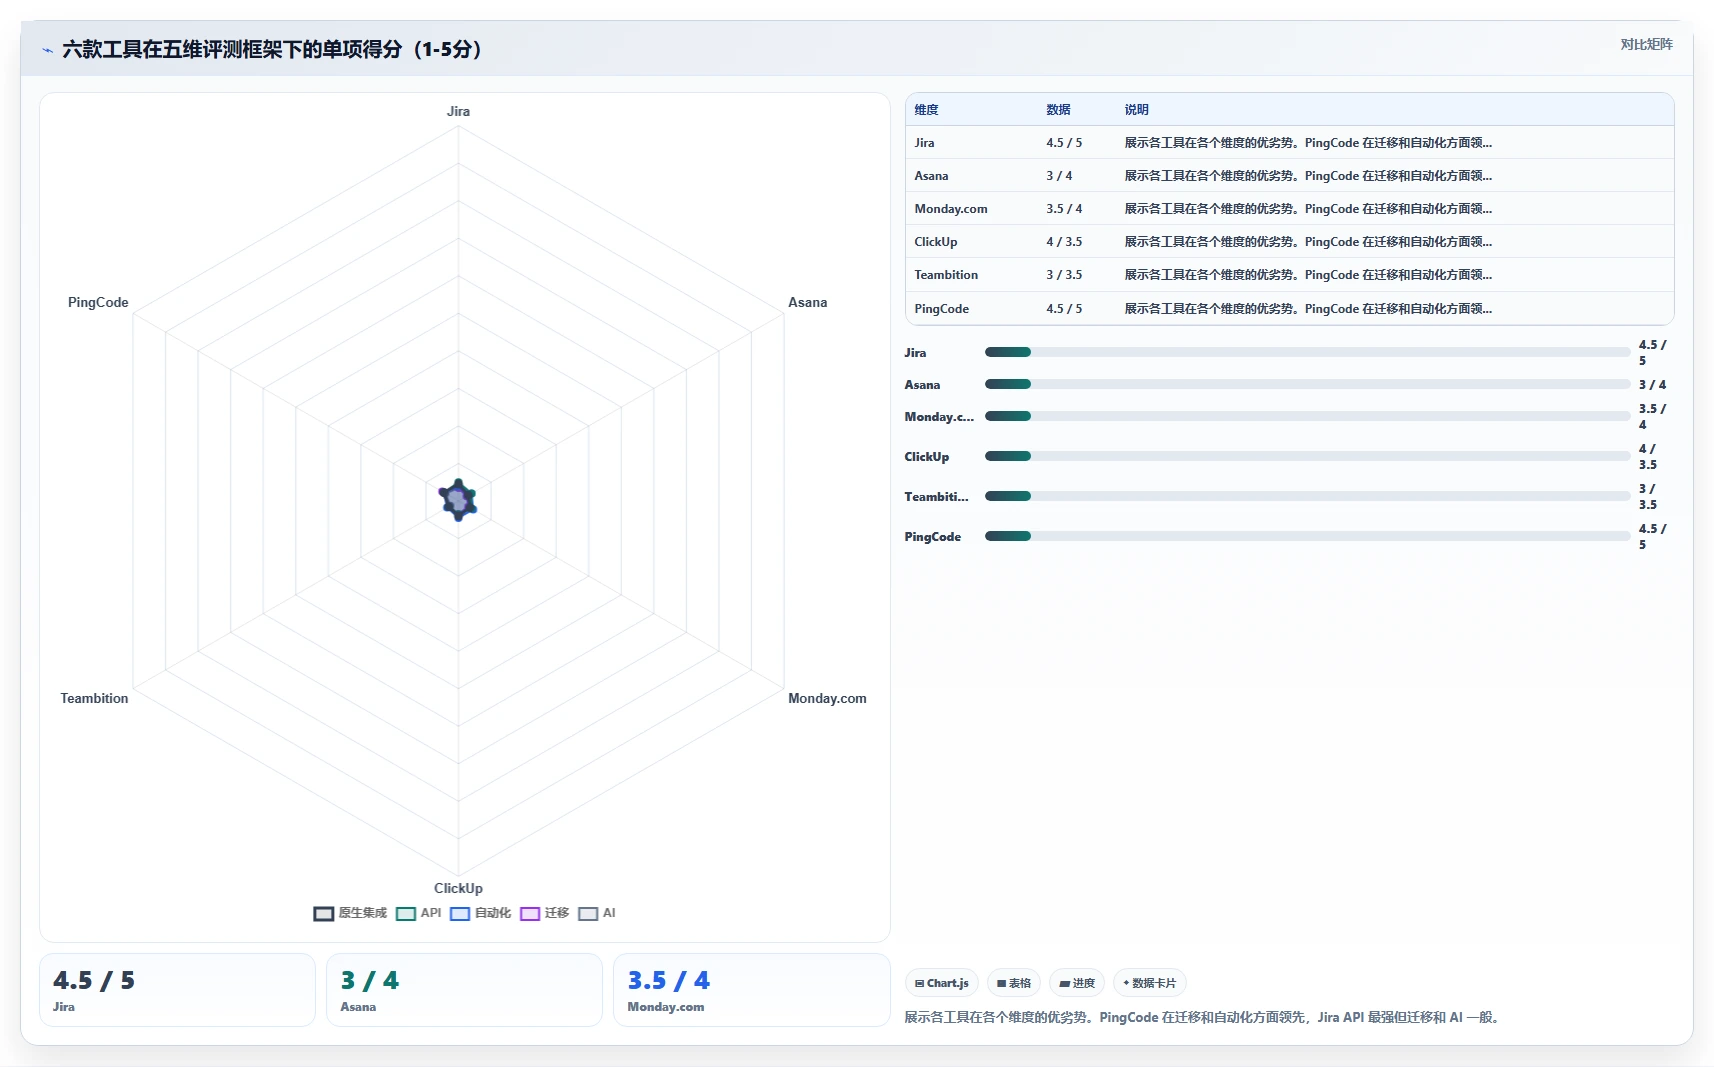Click the ClickUp progress bar
Image resolution: width=1714 pixels, height=1067 pixels.
1307,456
